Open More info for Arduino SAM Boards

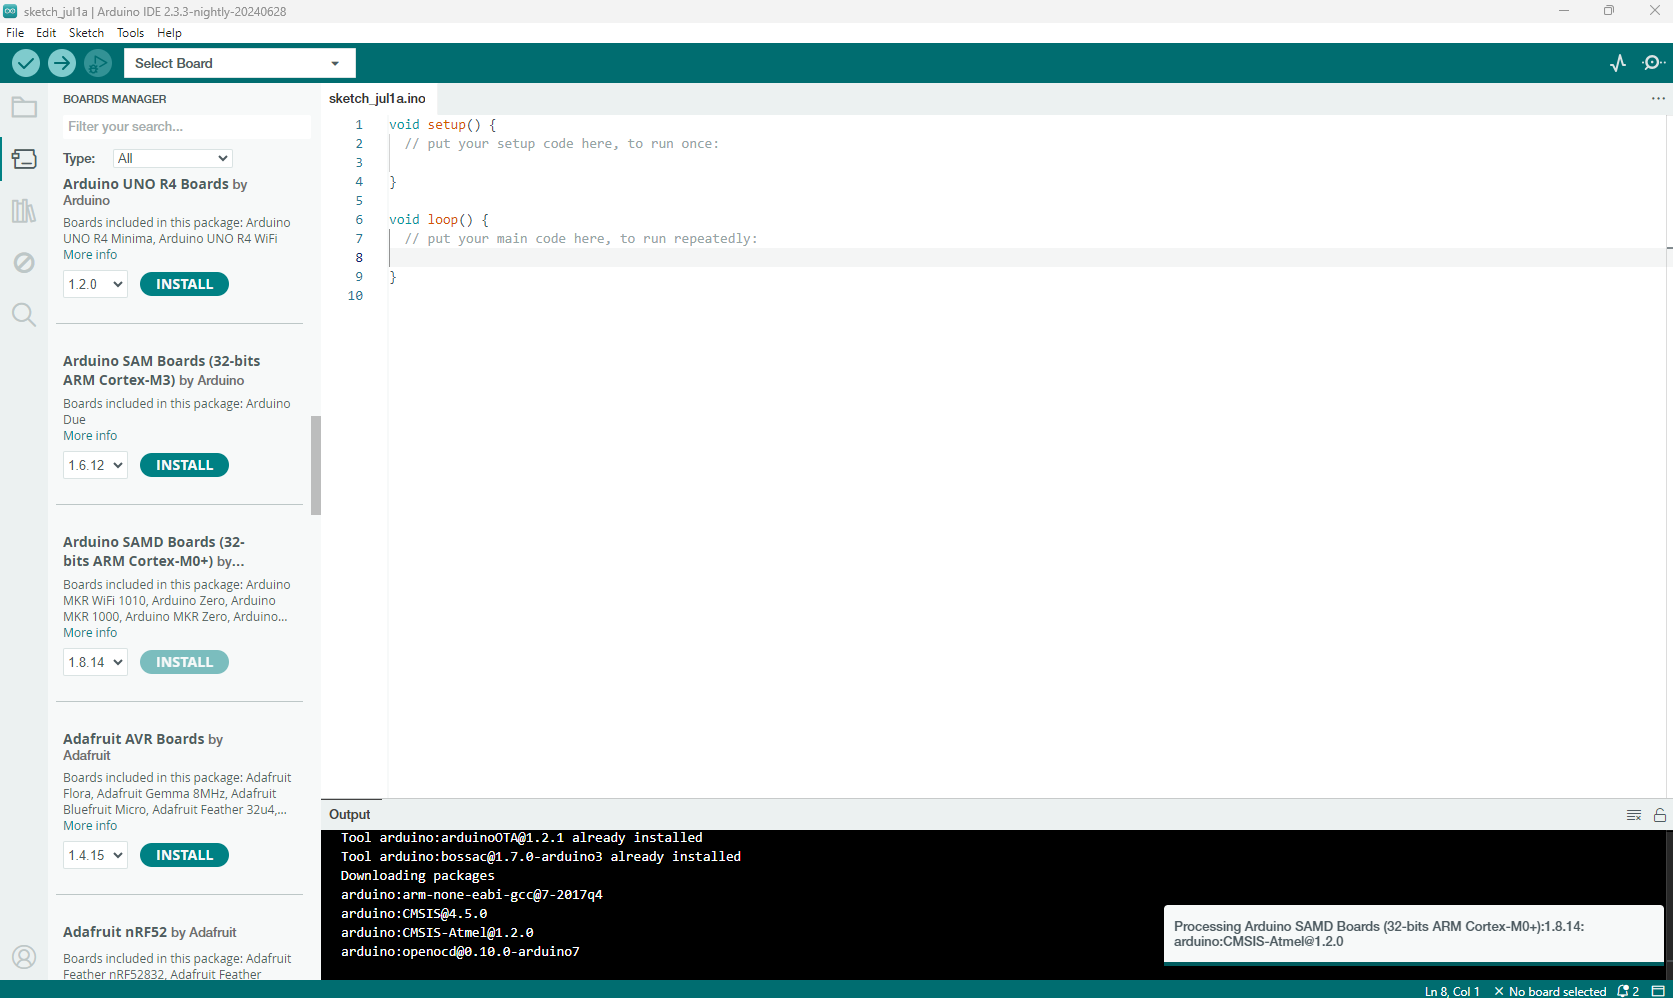[90, 436]
